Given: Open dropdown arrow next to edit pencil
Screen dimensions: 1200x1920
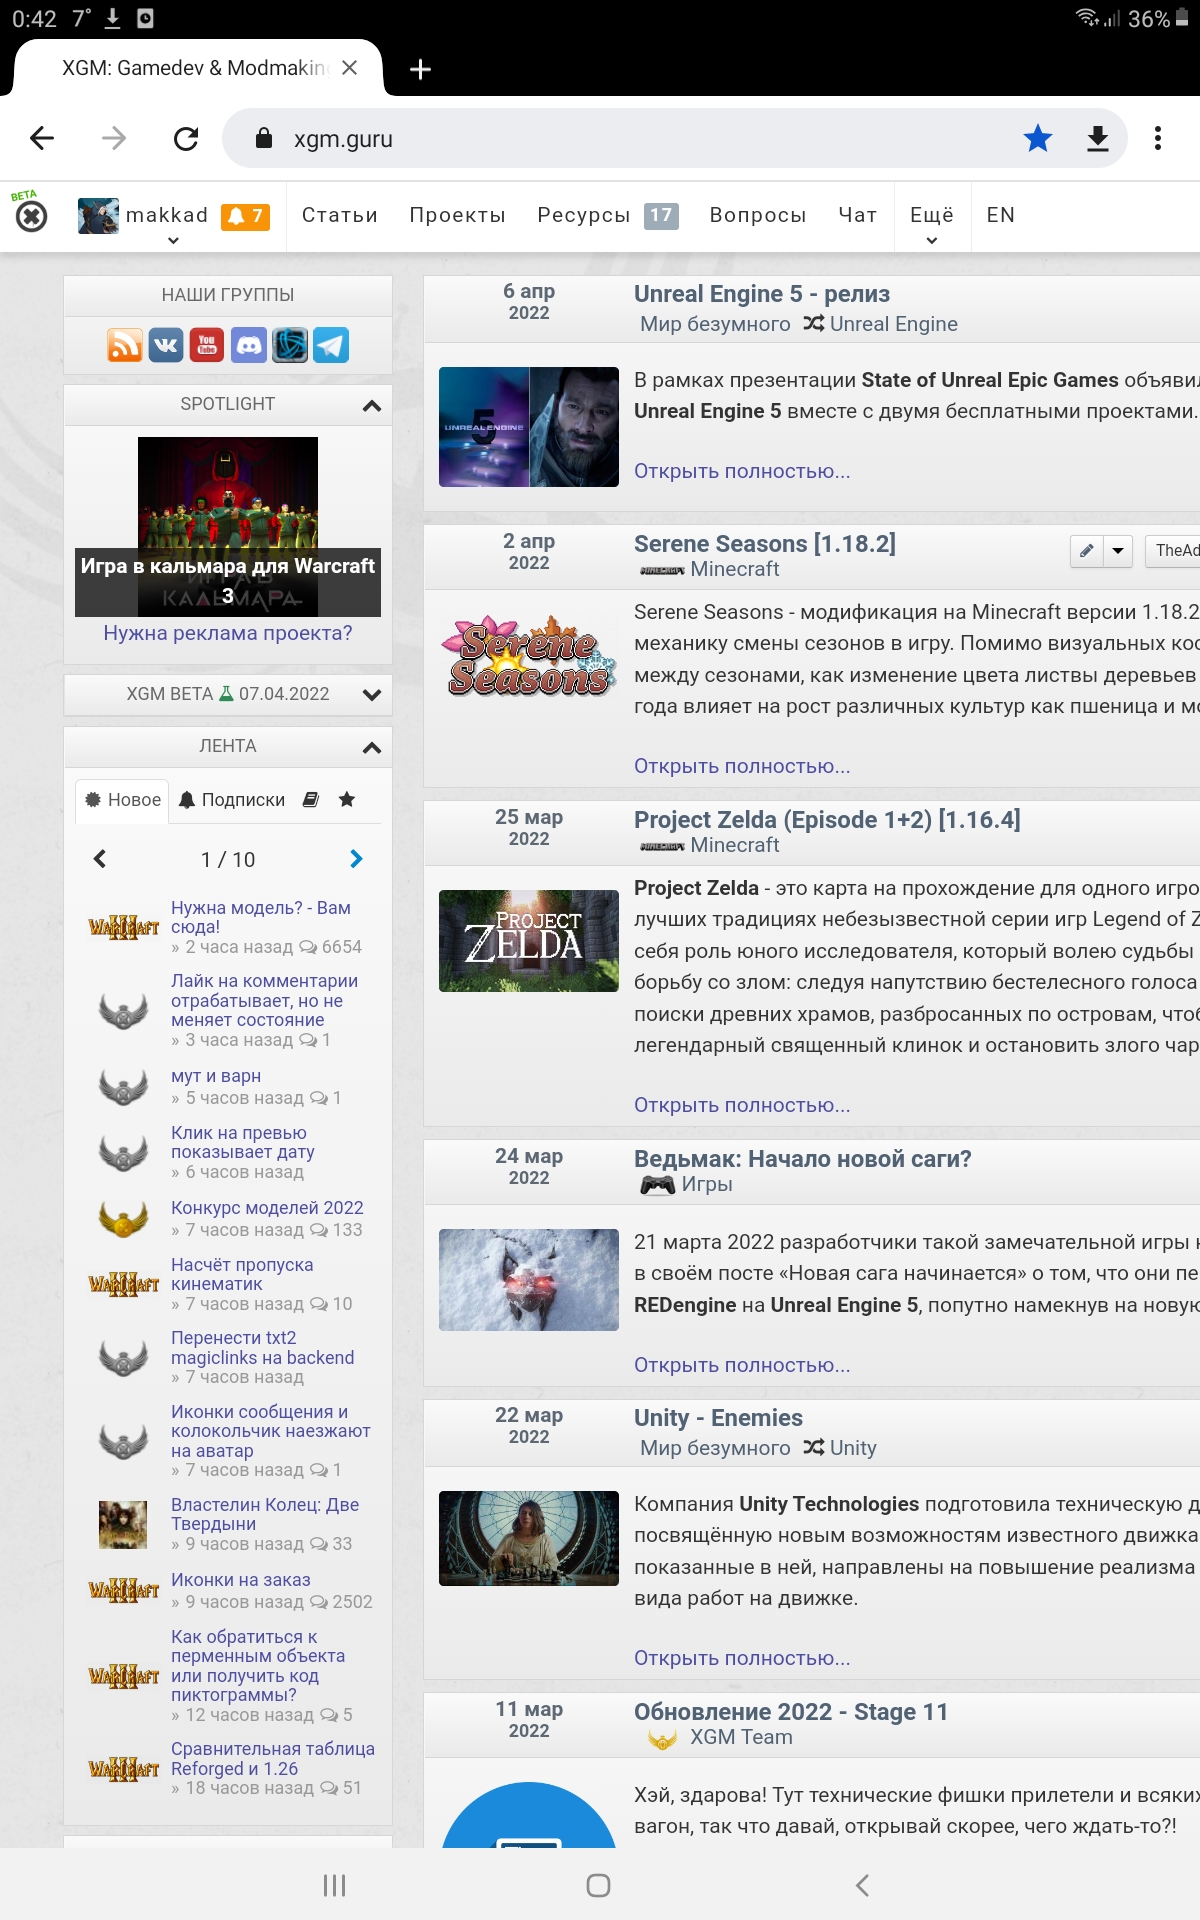Looking at the screenshot, I should tap(1118, 551).
